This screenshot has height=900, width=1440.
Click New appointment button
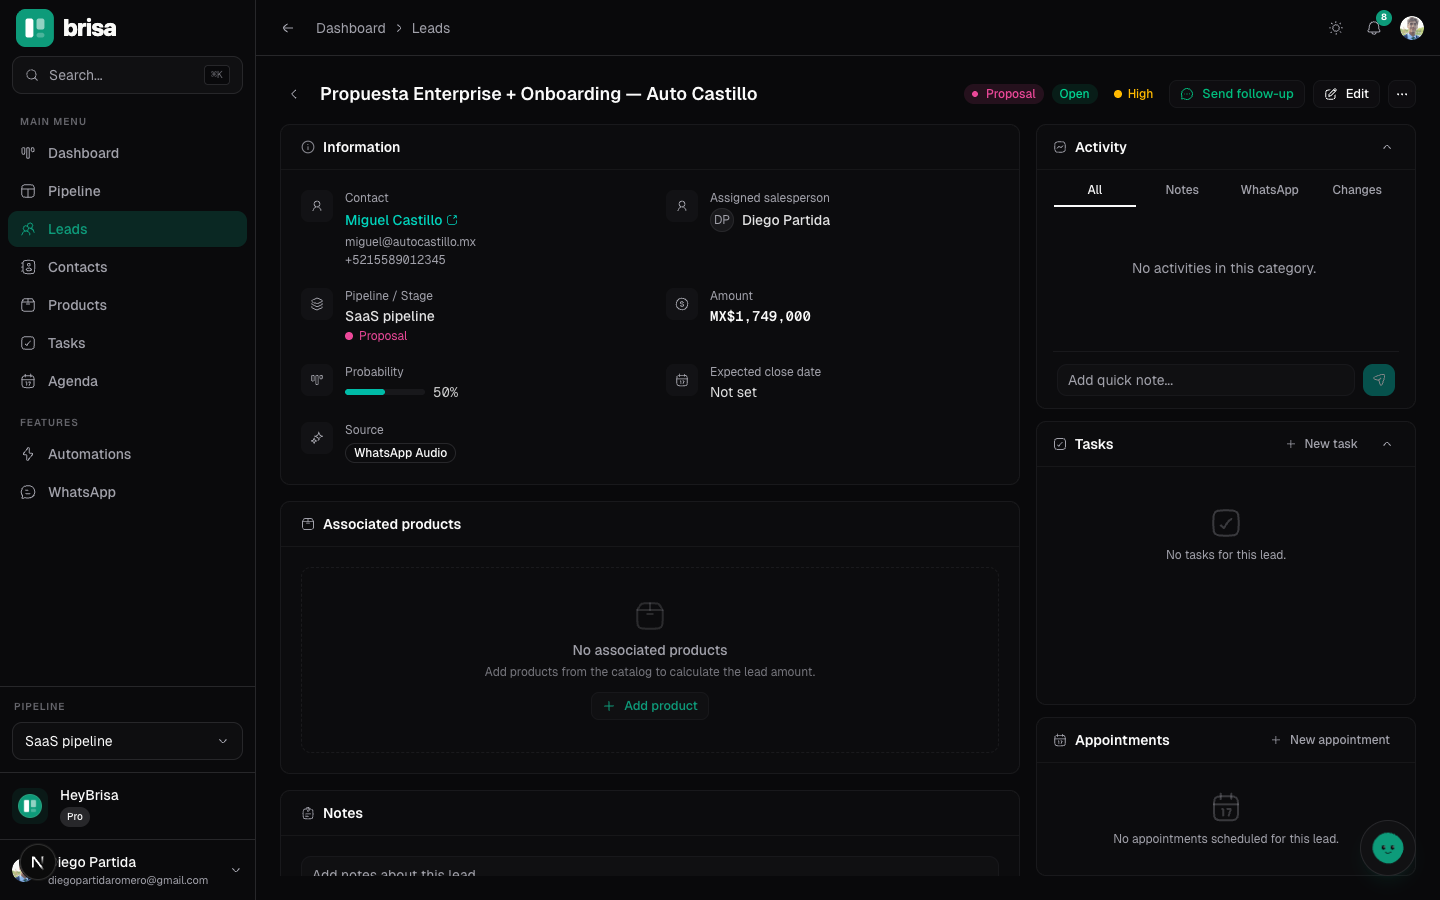1330,740
